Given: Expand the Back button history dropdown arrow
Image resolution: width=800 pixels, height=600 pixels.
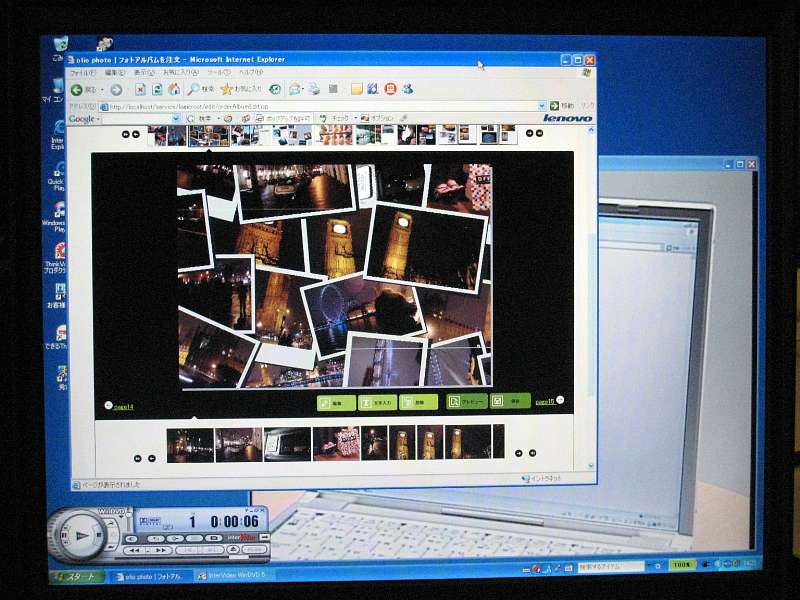Looking at the screenshot, I should (x=102, y=90).
